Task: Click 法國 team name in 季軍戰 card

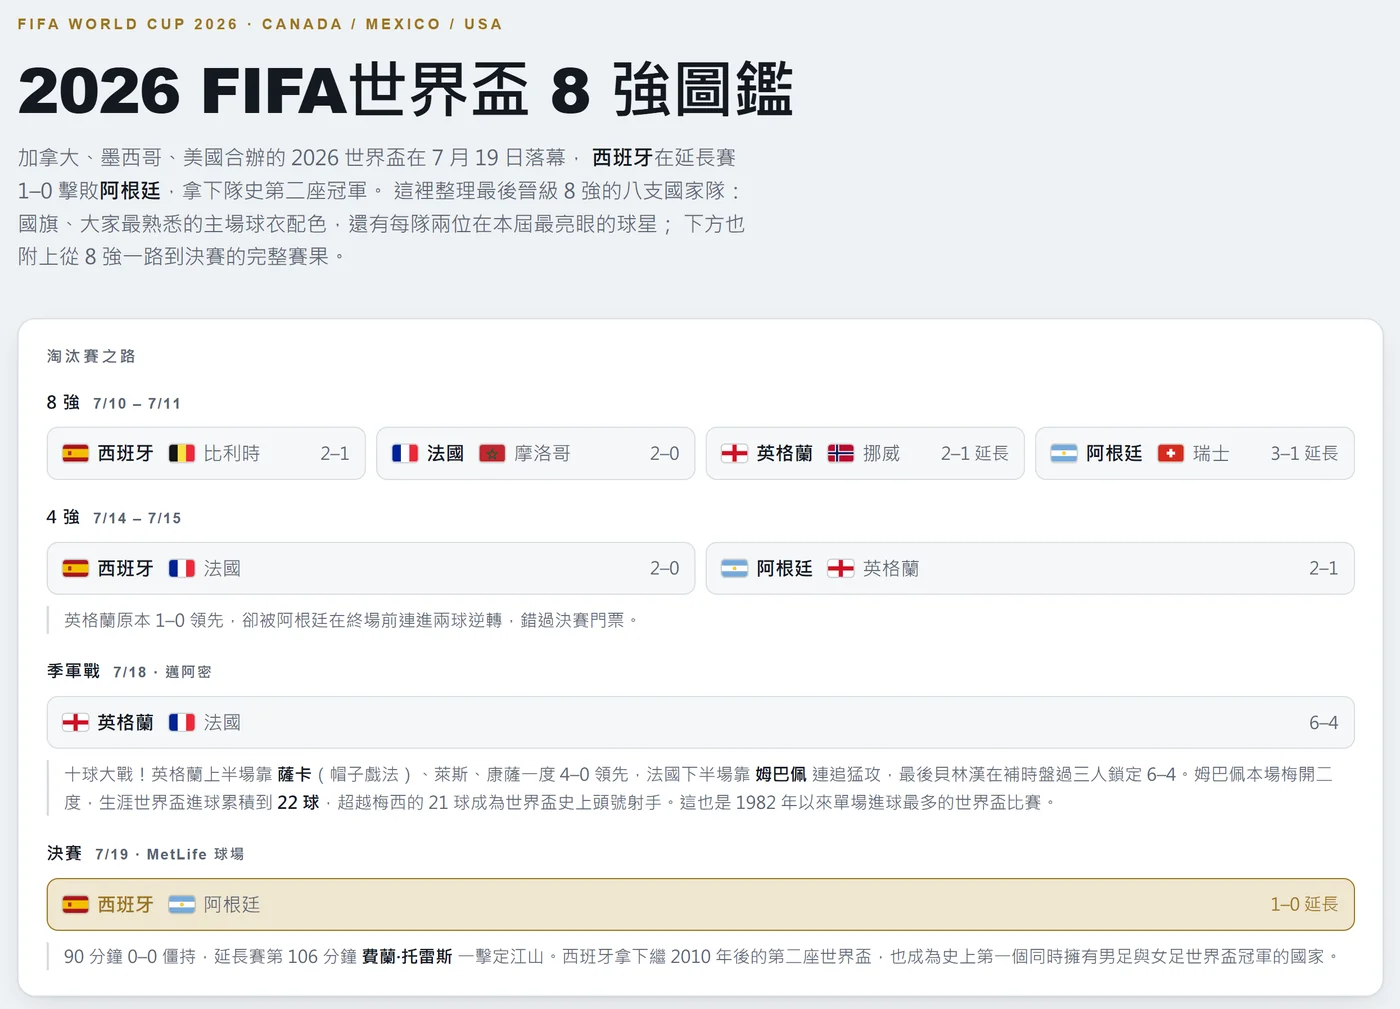Action: 222,722
